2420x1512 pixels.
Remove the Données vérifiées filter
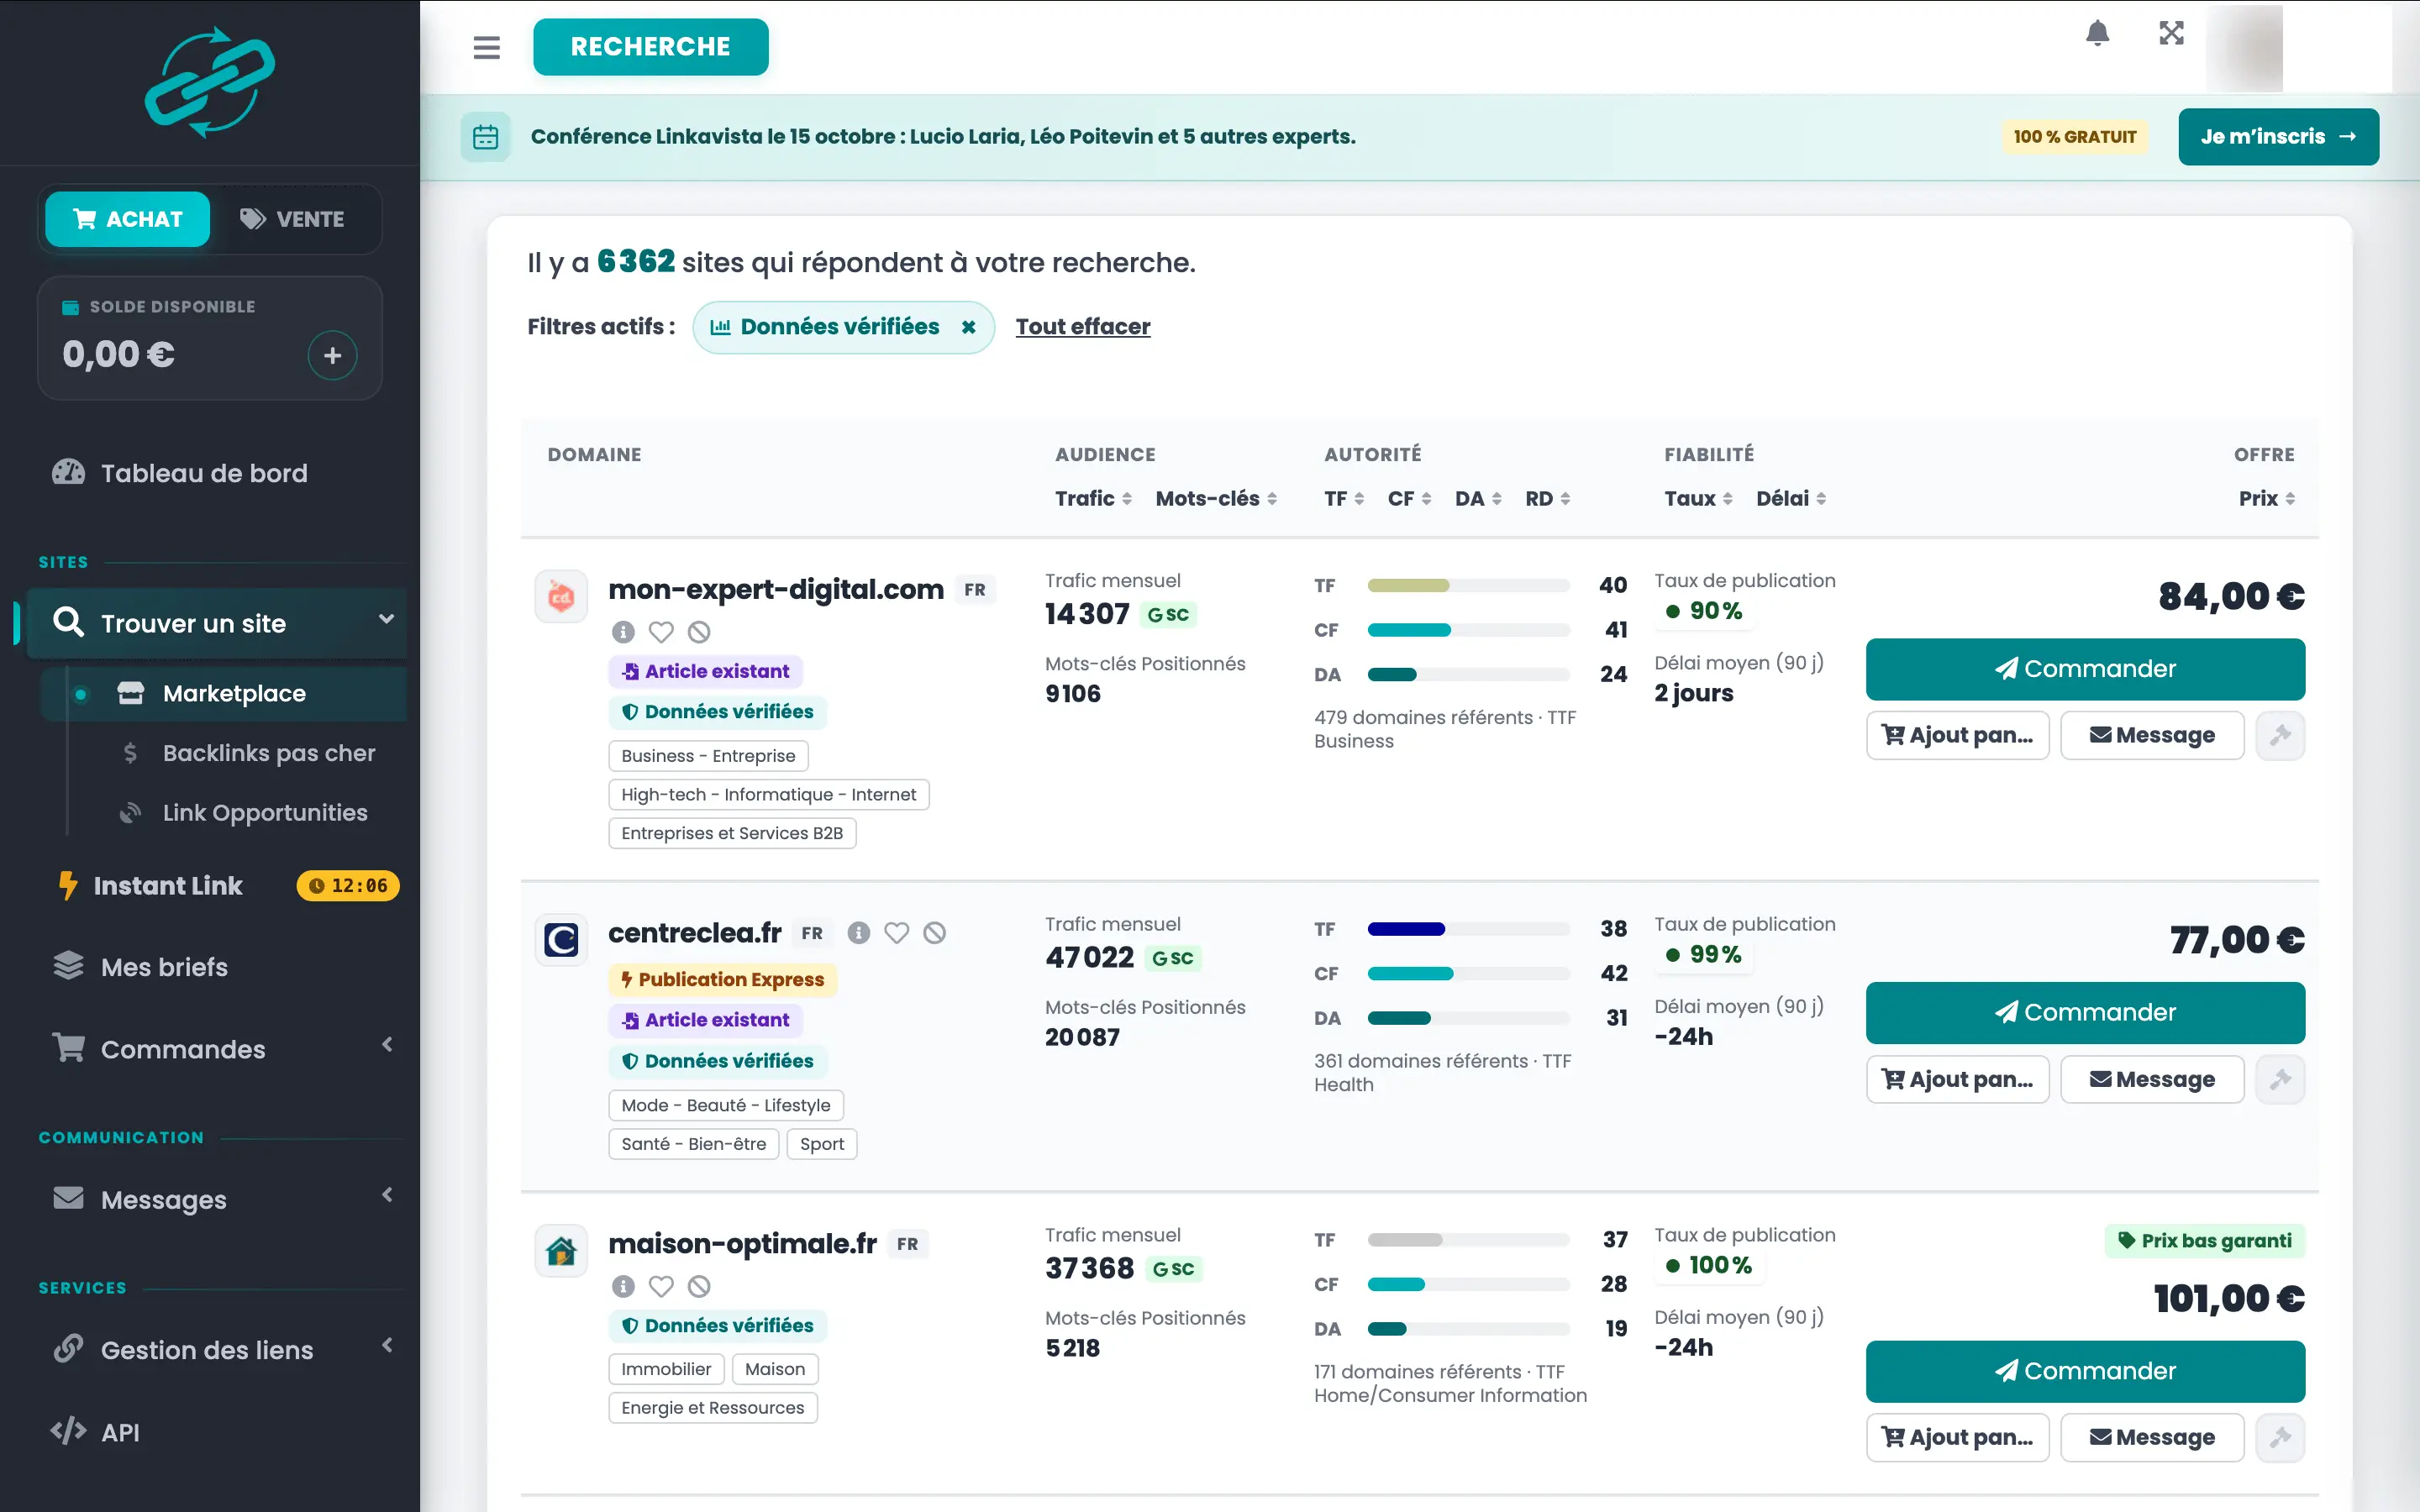(x=968, y=327)
